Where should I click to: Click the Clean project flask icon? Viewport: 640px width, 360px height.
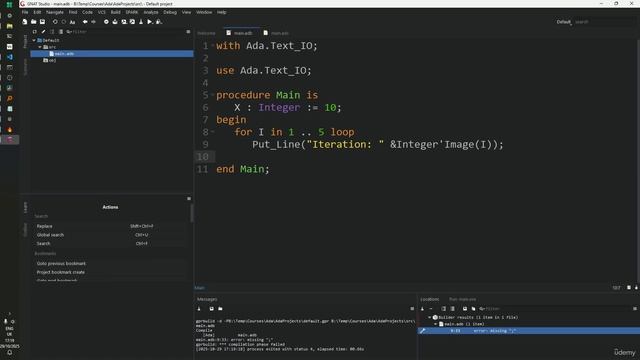point(141,22)
